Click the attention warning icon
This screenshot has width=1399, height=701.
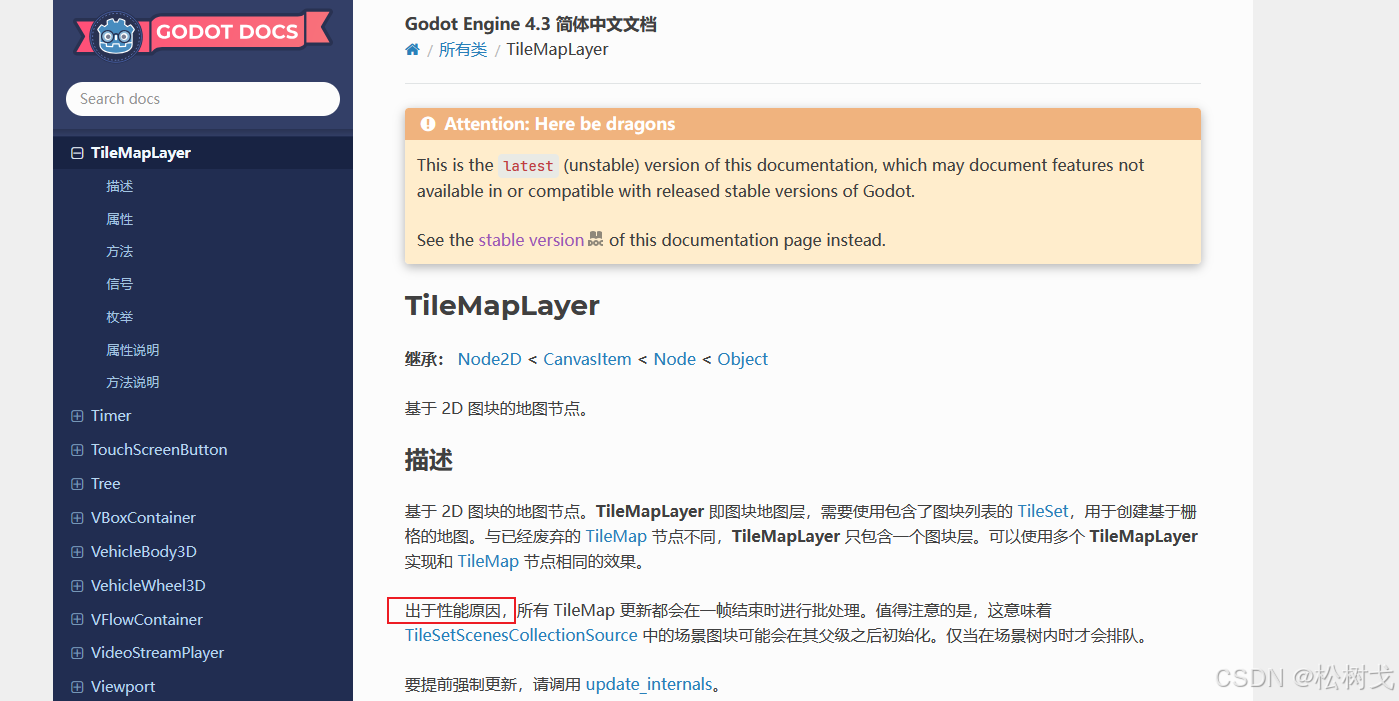[428, 124]
